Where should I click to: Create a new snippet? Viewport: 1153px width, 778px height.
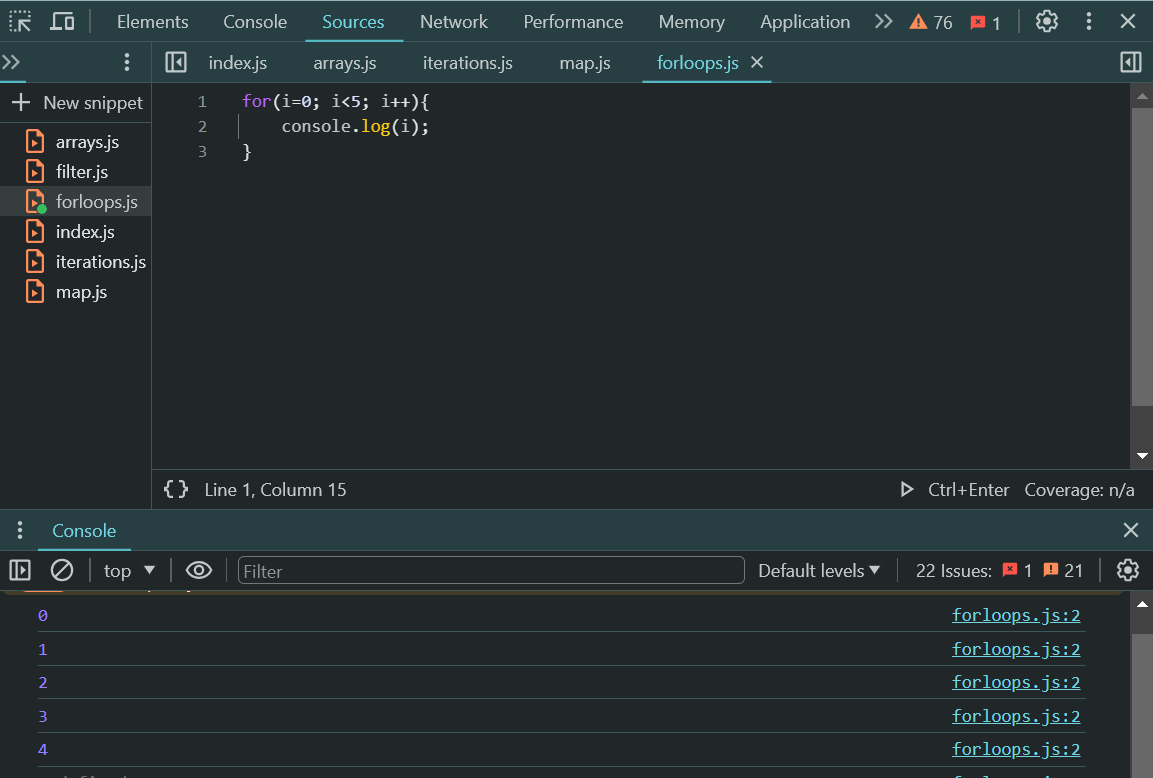click(x=75, y=102)
